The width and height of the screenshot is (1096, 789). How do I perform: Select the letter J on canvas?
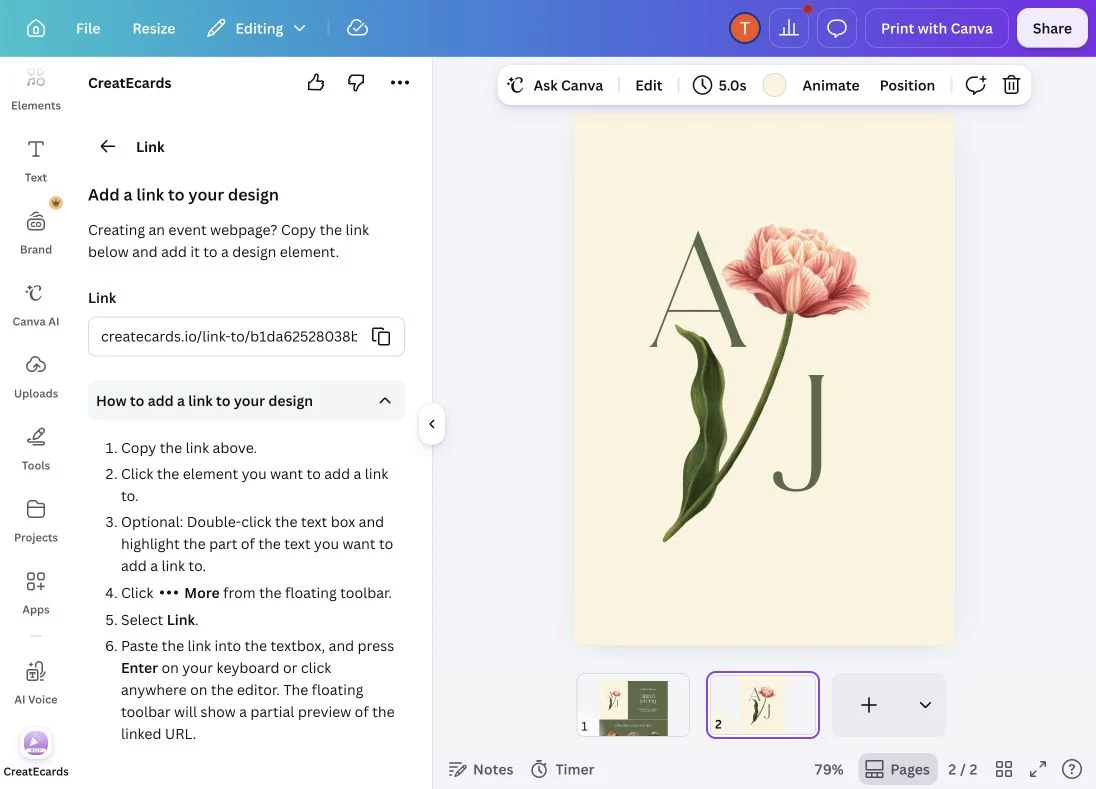(800, 432)
